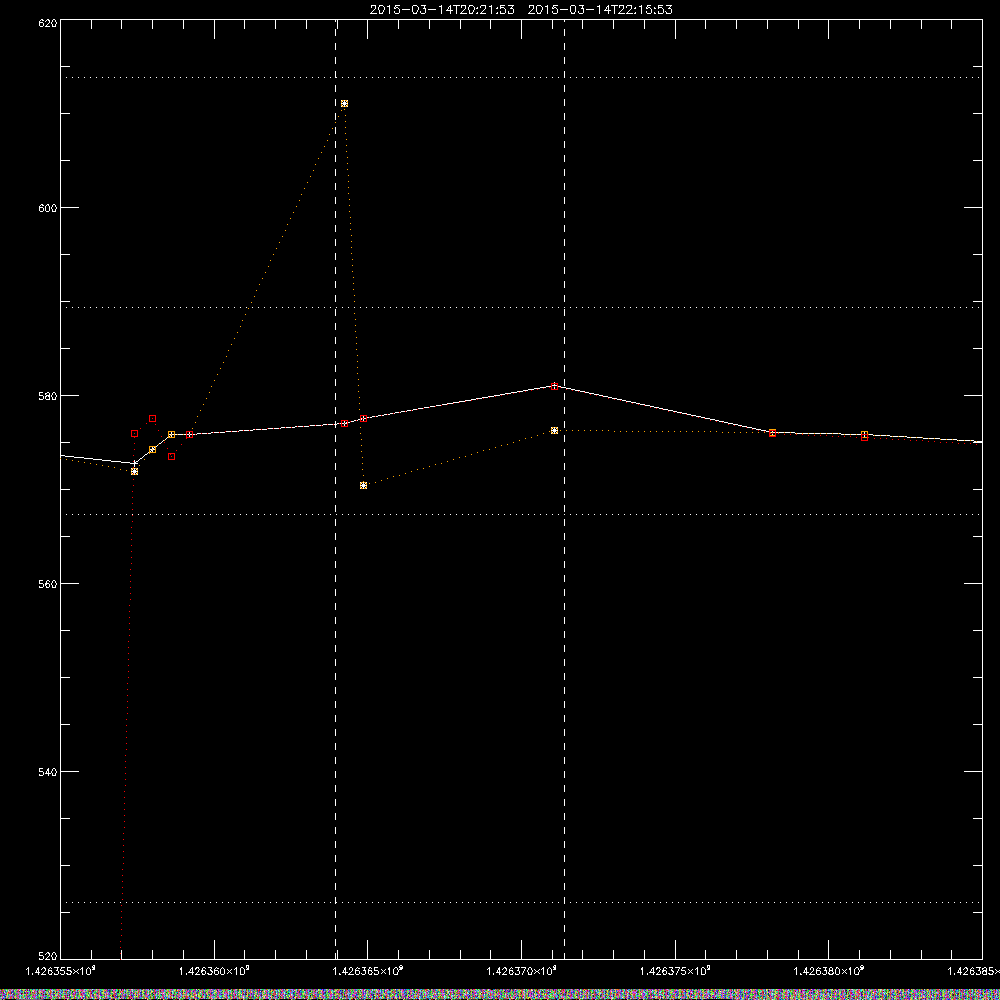The height and width of the screenshot is (1000, 1000).
Task: Click the horizontal dotted line near 589
Action: pyautogui.click(x=521, y=307)
